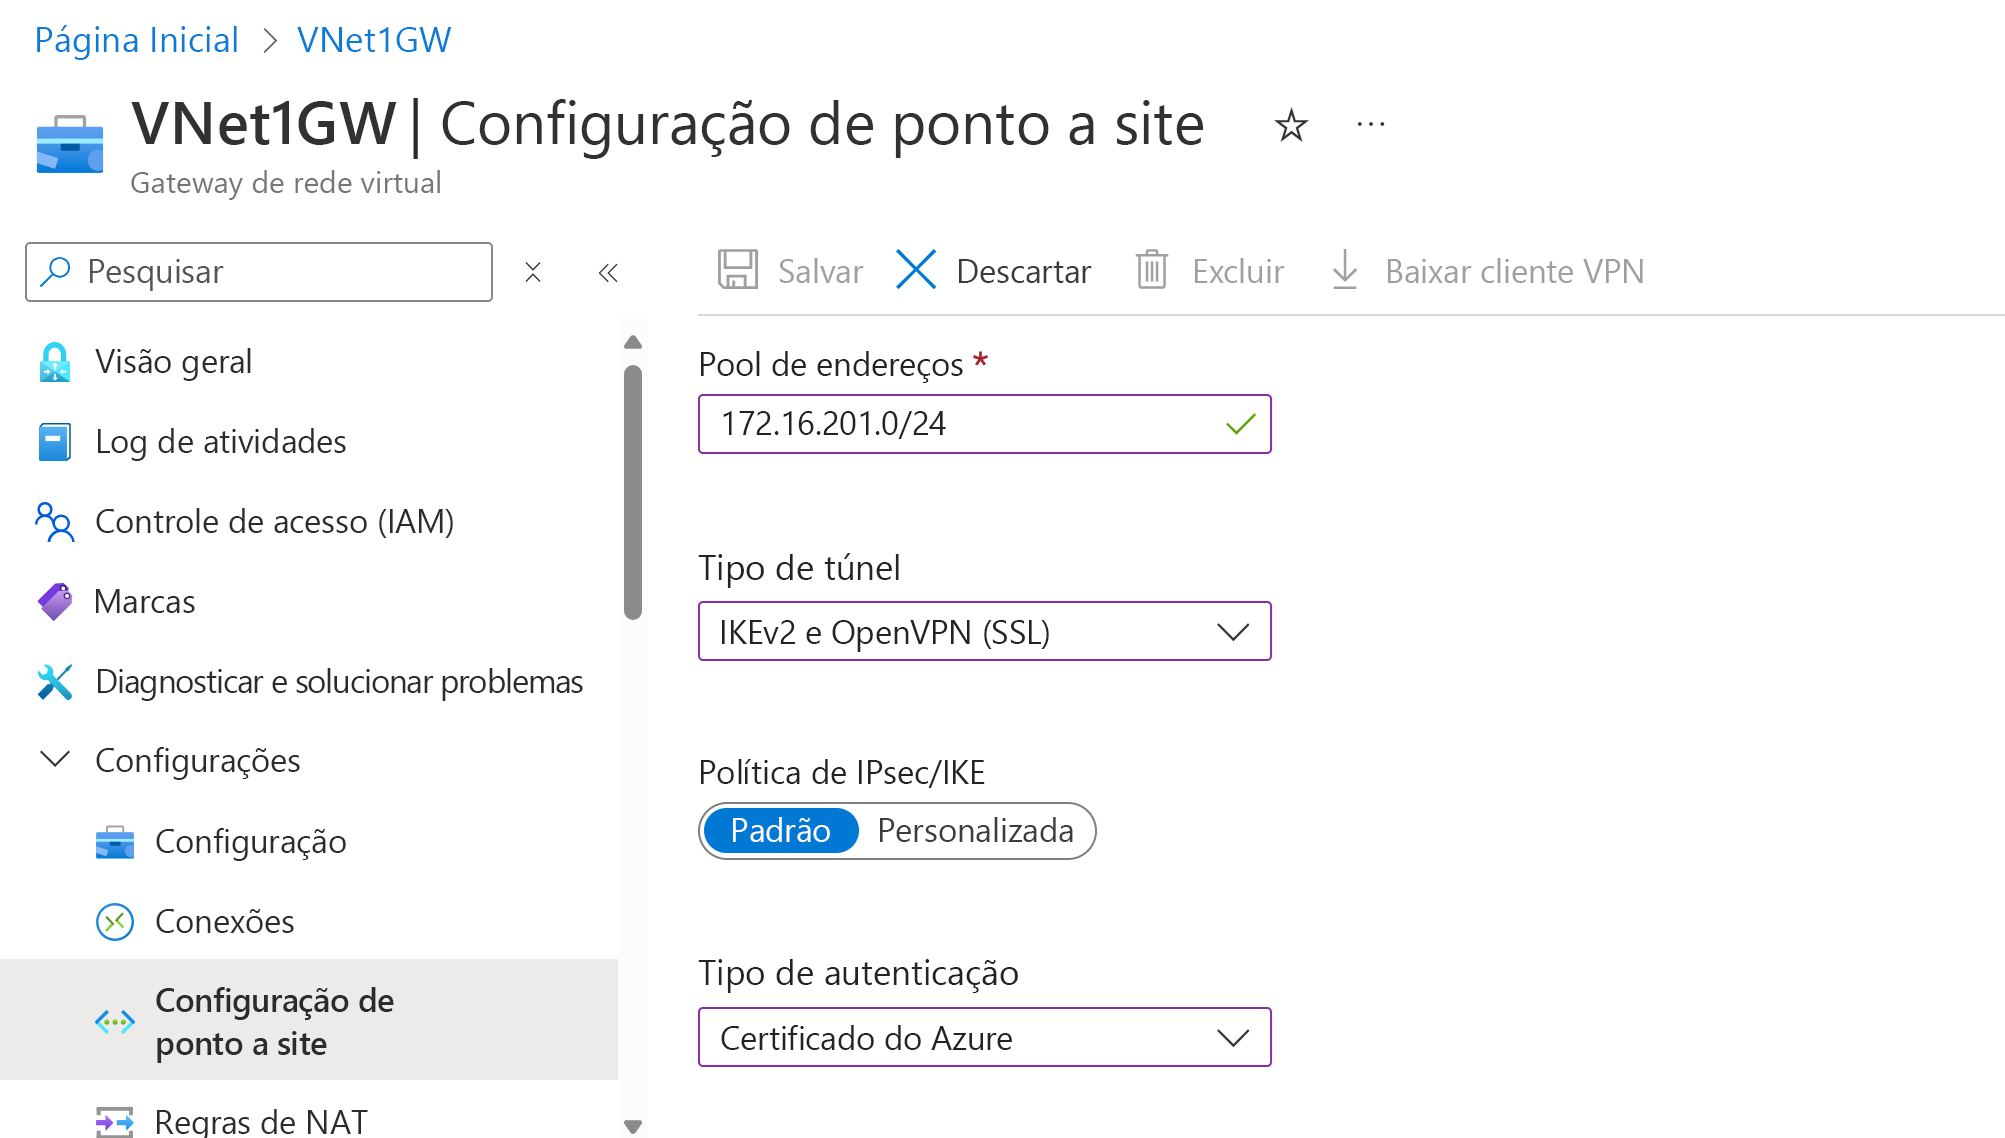Collapse the Configurações section

(54, 760)
